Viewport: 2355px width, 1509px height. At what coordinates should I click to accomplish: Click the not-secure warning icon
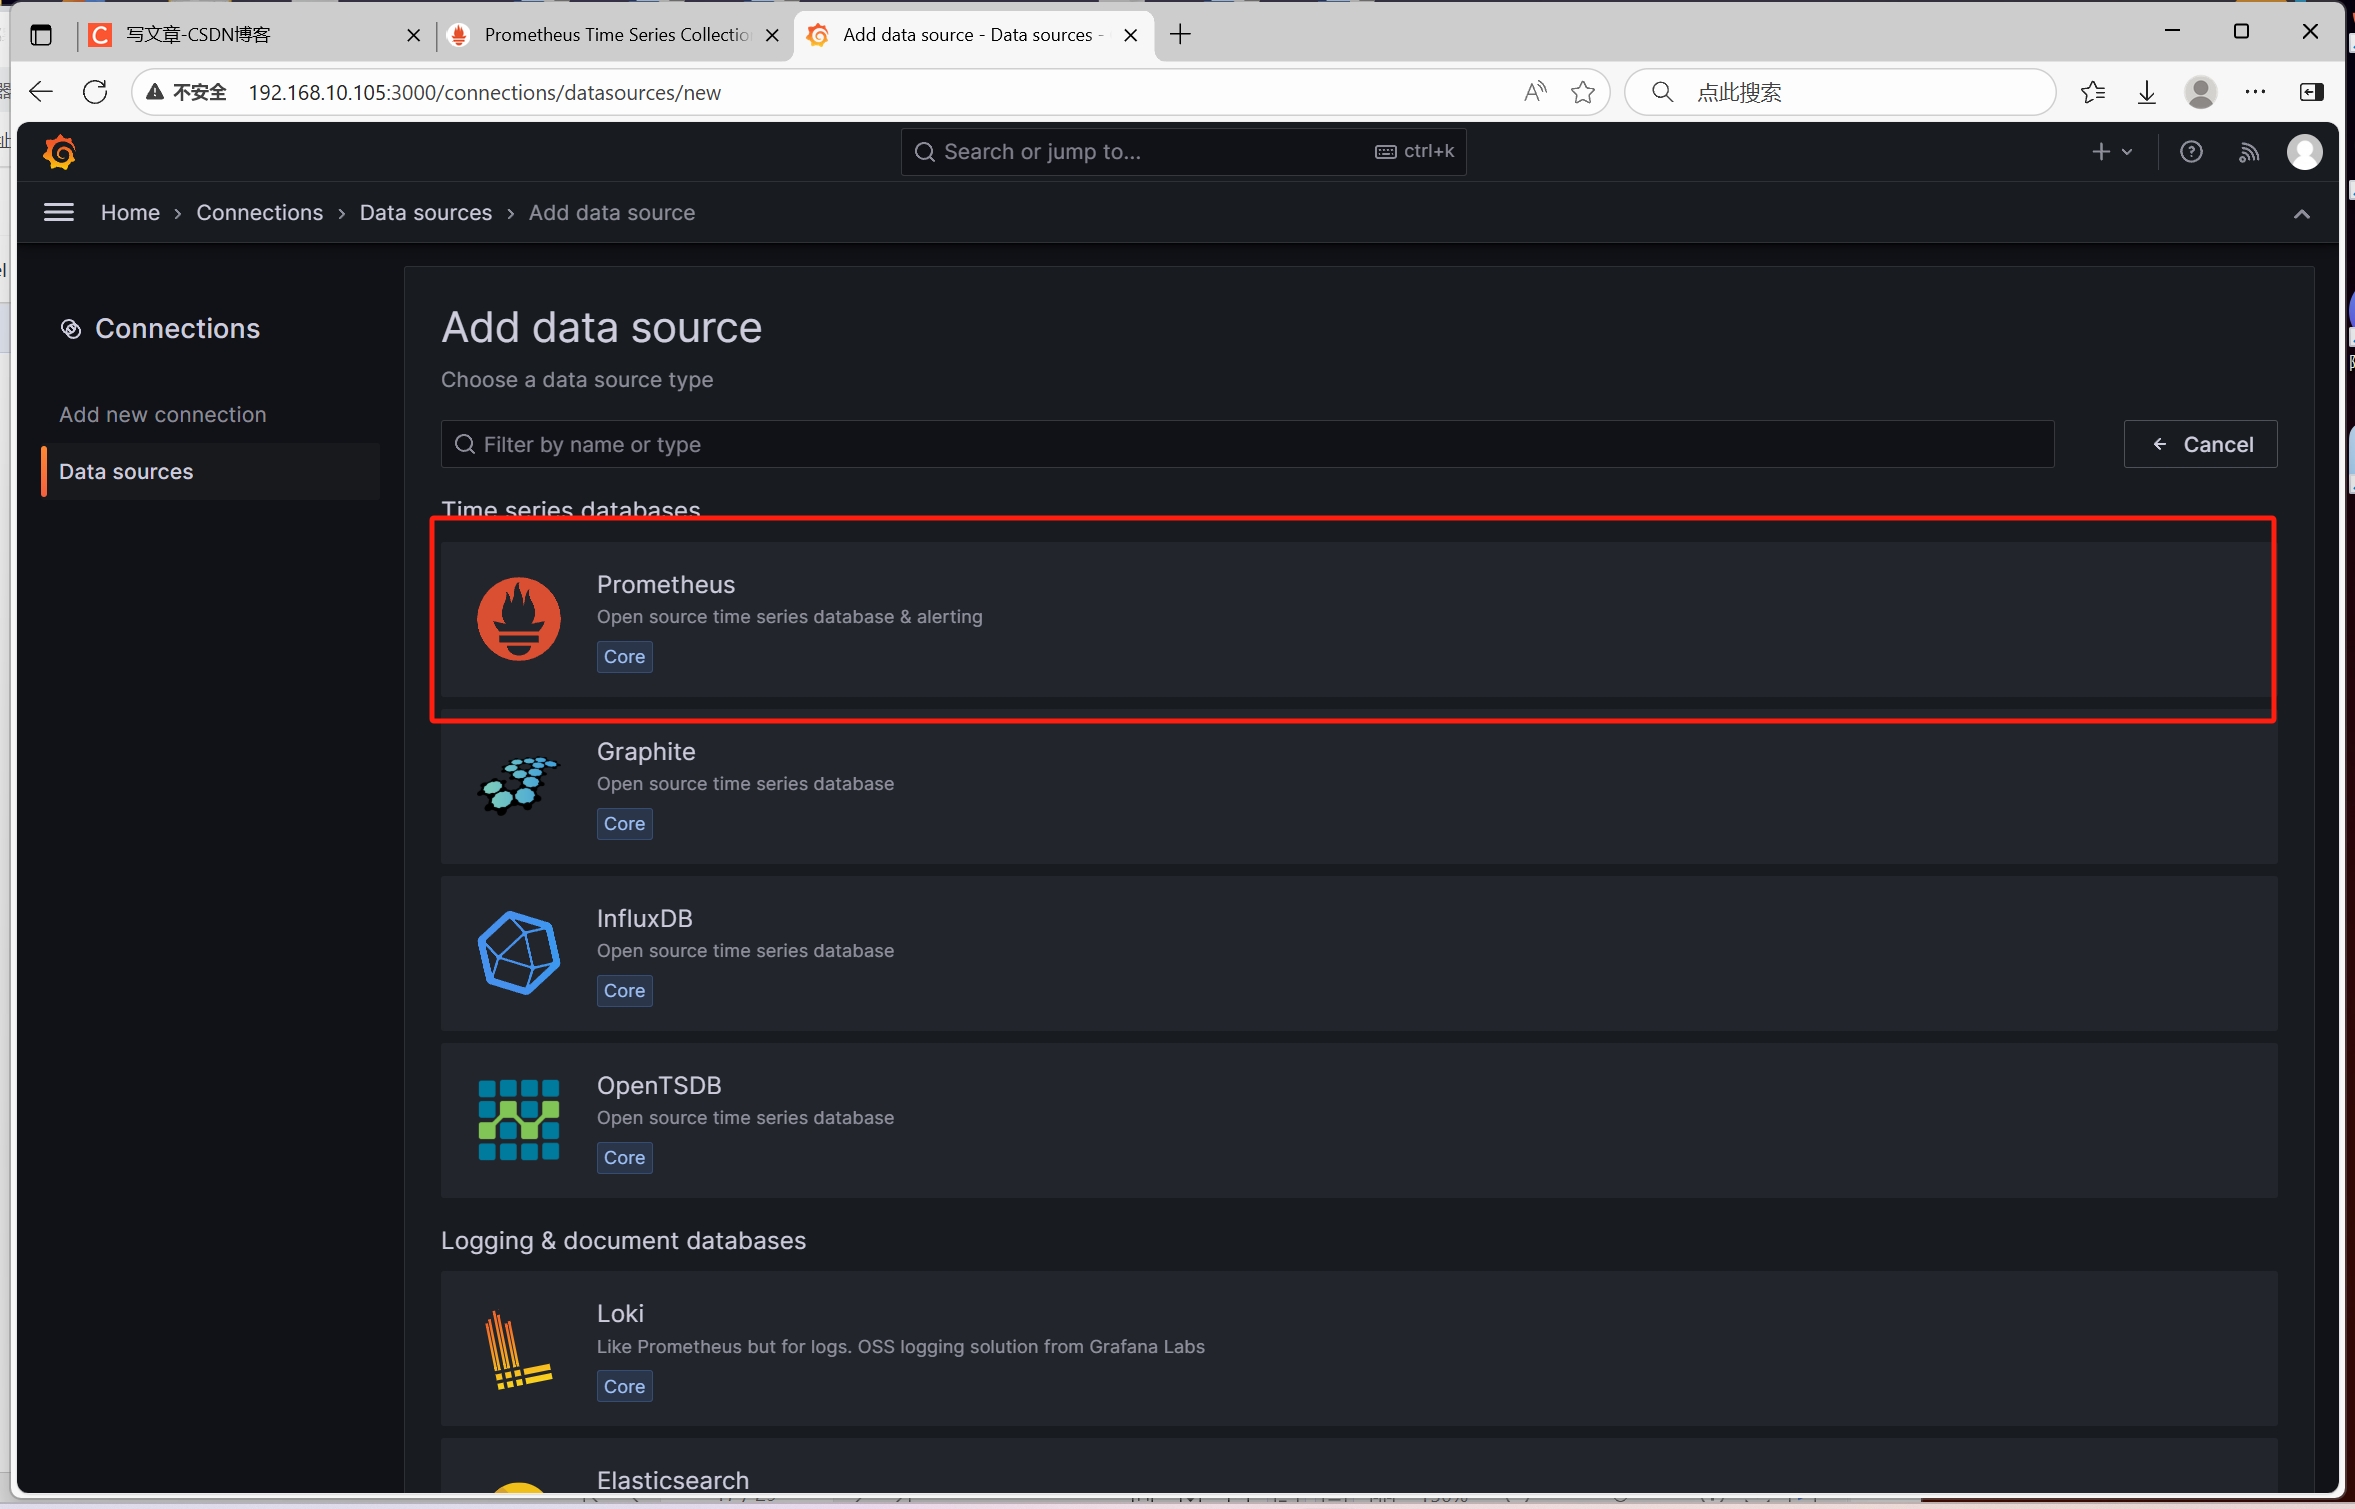155,92
